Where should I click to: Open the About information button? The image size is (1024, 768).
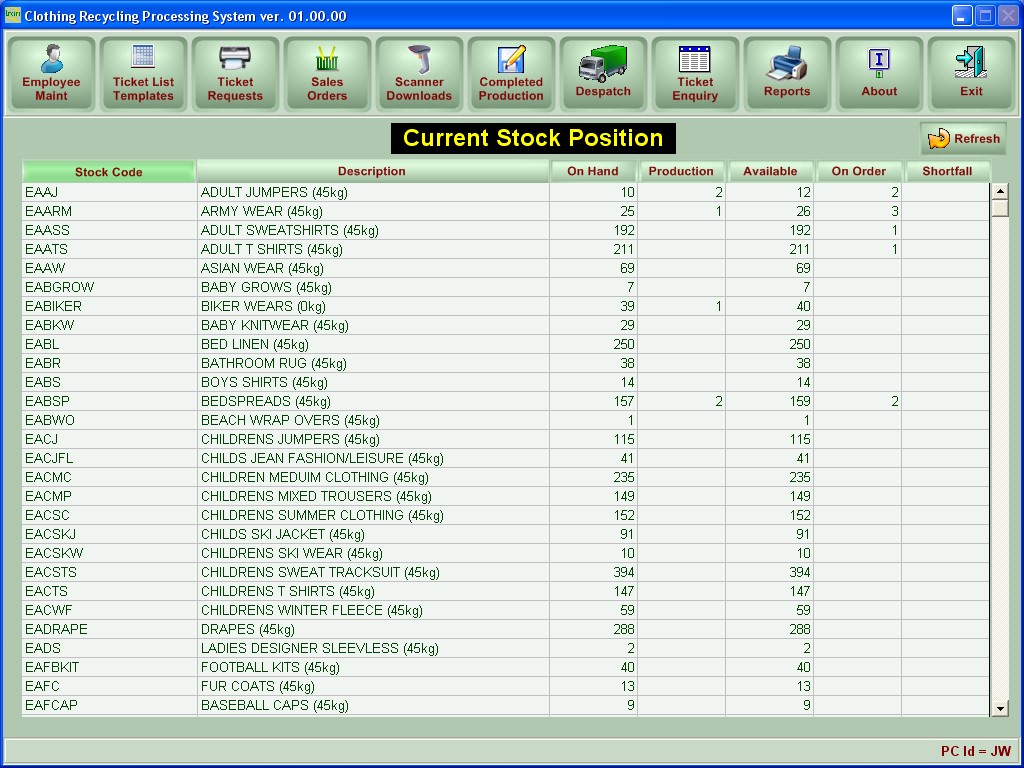[879, 73]
